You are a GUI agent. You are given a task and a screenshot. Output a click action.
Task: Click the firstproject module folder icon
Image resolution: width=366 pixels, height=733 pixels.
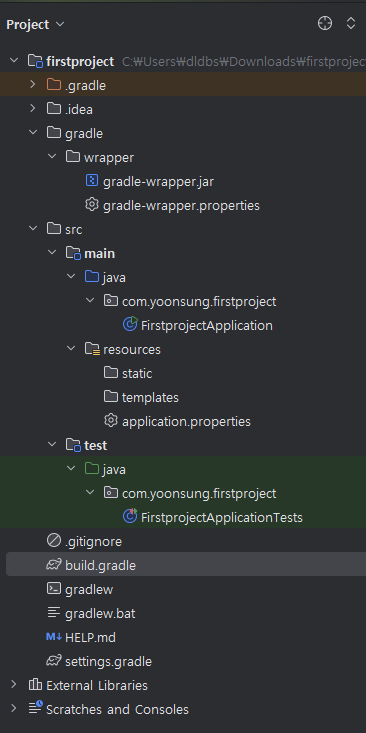(36, 61)
